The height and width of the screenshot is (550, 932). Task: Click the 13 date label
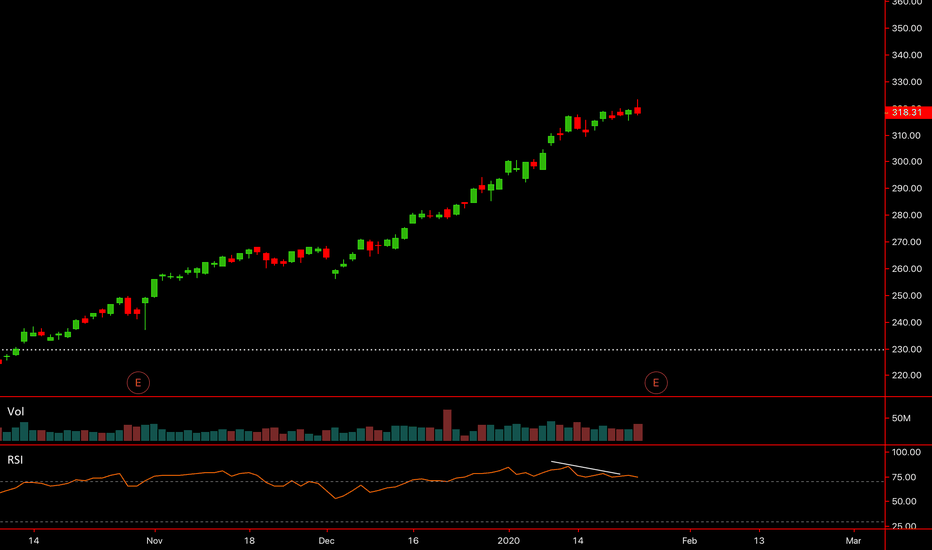[x=759, y=540]
